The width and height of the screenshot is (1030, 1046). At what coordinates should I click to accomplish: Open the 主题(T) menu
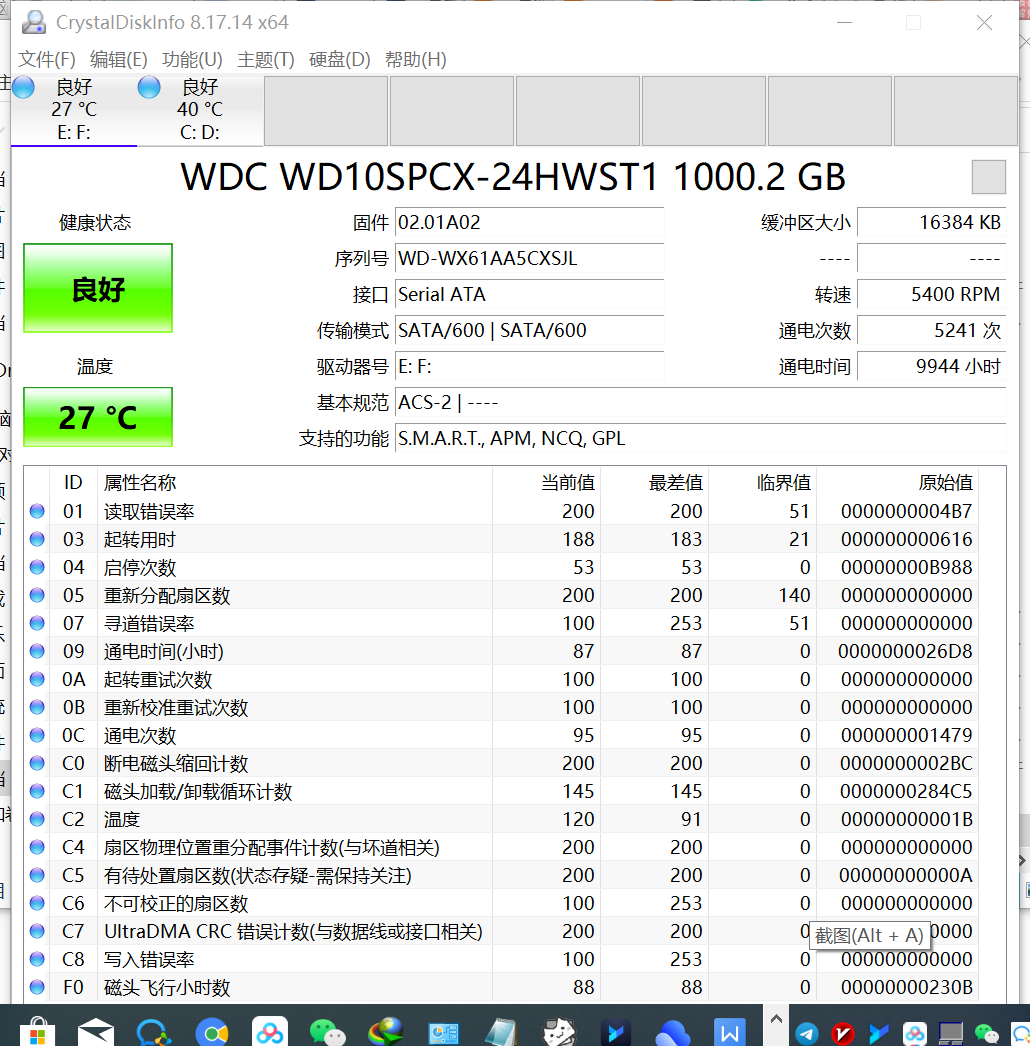pyautogui.click(x=265, y=60)
